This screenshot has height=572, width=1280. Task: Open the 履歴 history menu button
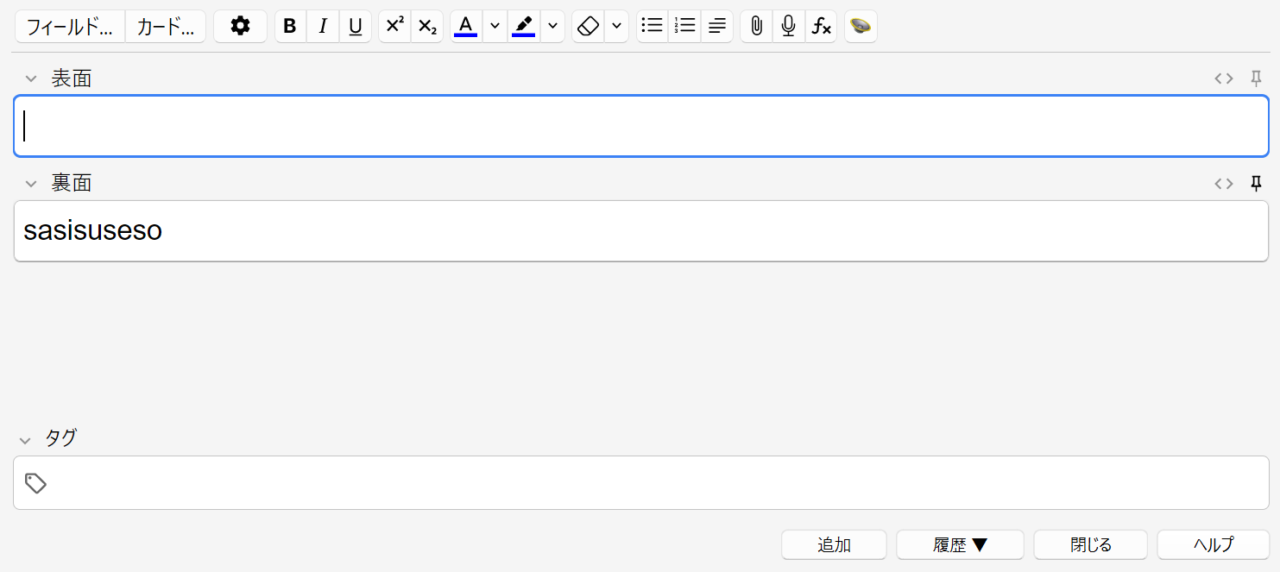[x=960, y=545]
